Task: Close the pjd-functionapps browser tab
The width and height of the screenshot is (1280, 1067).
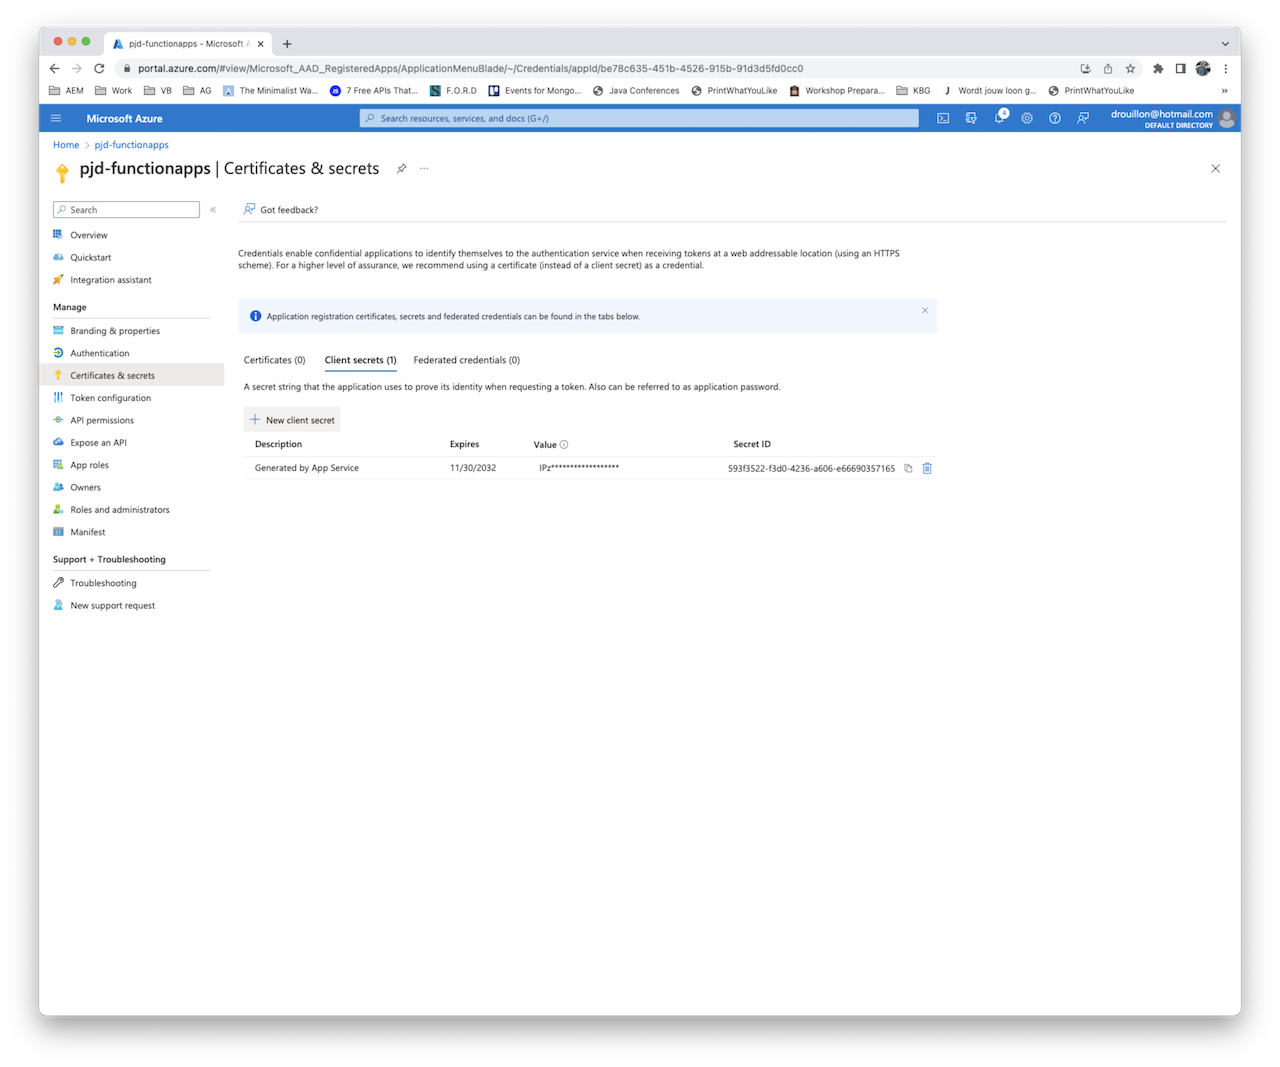Action: pyautogui.click(x=260, y=44)
